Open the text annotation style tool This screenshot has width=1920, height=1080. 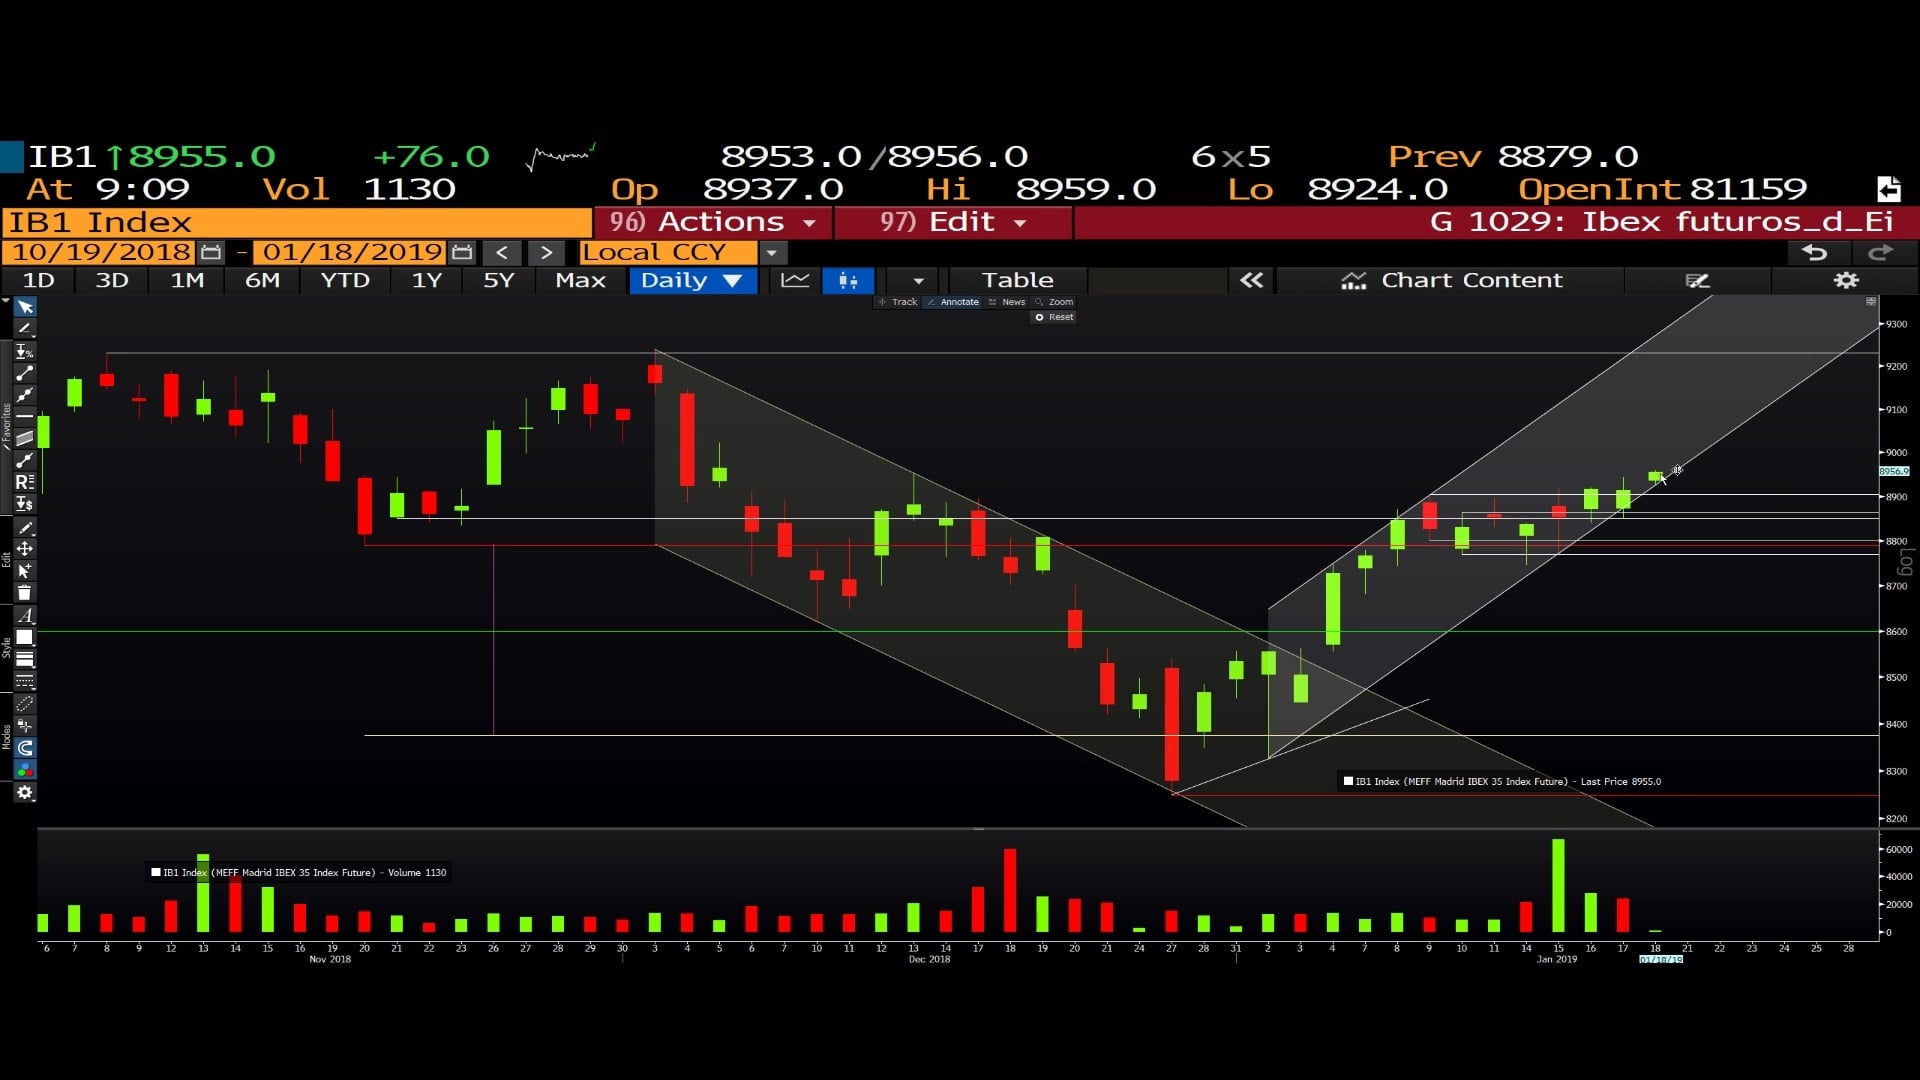(x=25, y=616)
